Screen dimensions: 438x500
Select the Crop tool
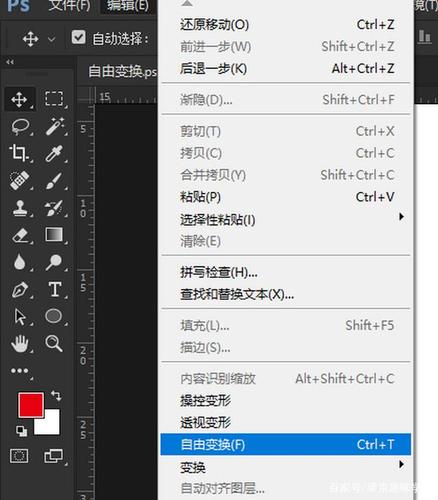pyautogui.click(x=19, y=153)
